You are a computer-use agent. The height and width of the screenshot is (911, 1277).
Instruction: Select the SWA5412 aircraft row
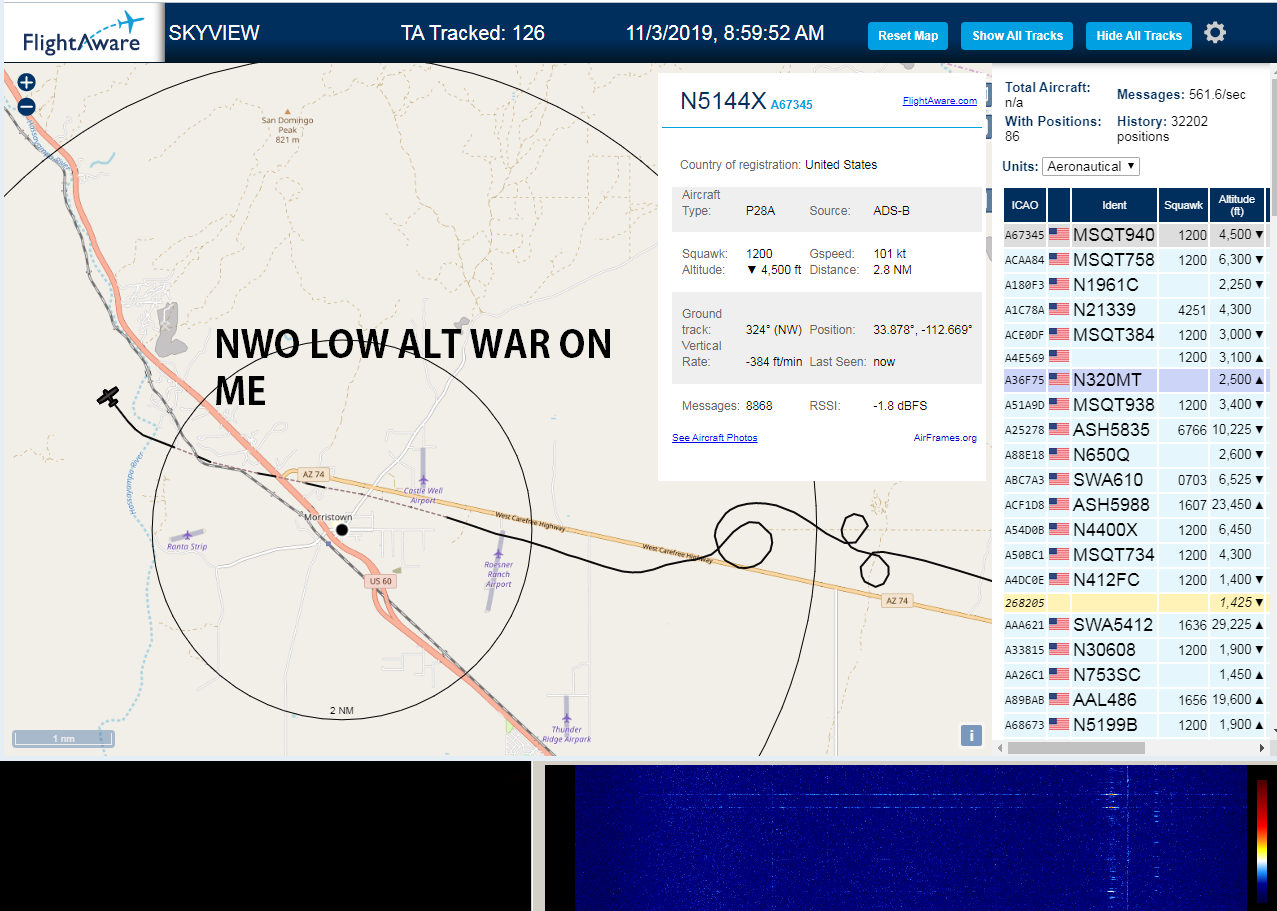(x=1135, y=625)
